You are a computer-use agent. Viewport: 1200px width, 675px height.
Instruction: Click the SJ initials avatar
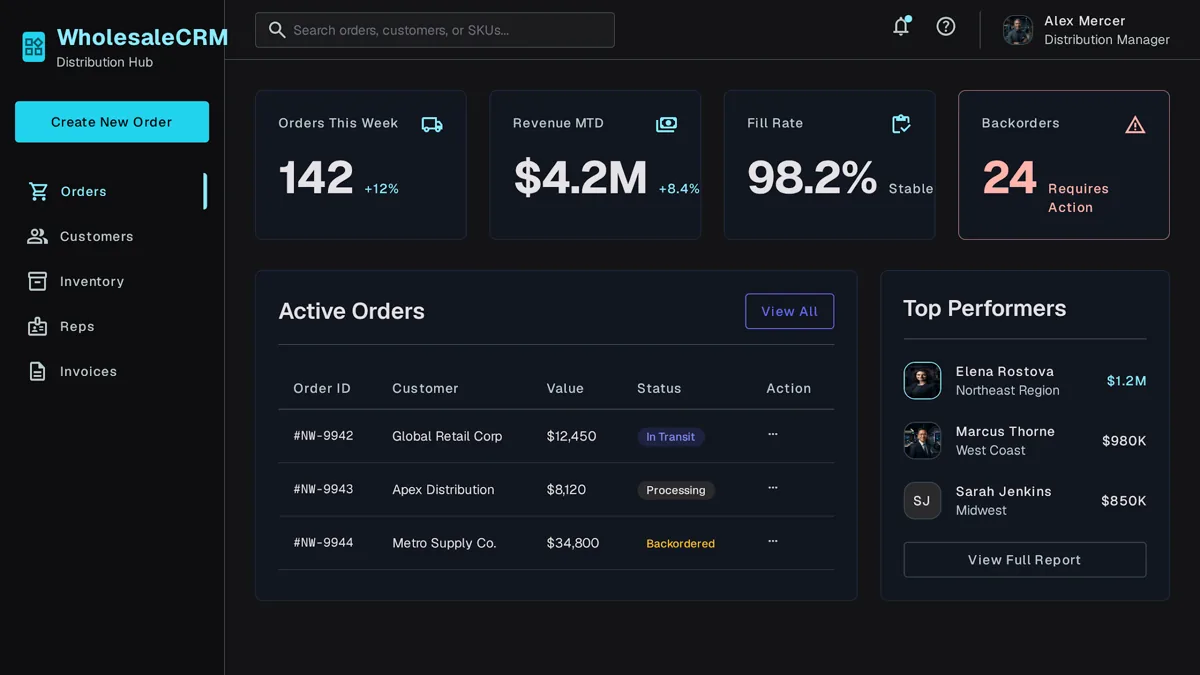(x=922, y=500)
